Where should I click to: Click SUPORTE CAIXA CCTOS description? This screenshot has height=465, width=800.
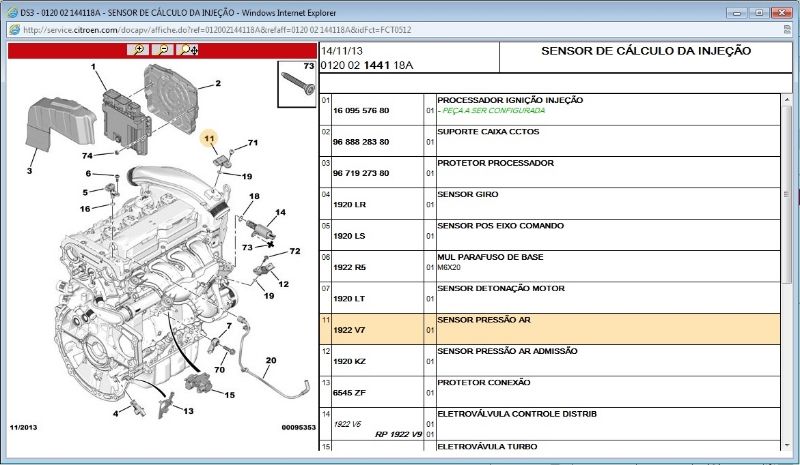click(x=488, y=132)
